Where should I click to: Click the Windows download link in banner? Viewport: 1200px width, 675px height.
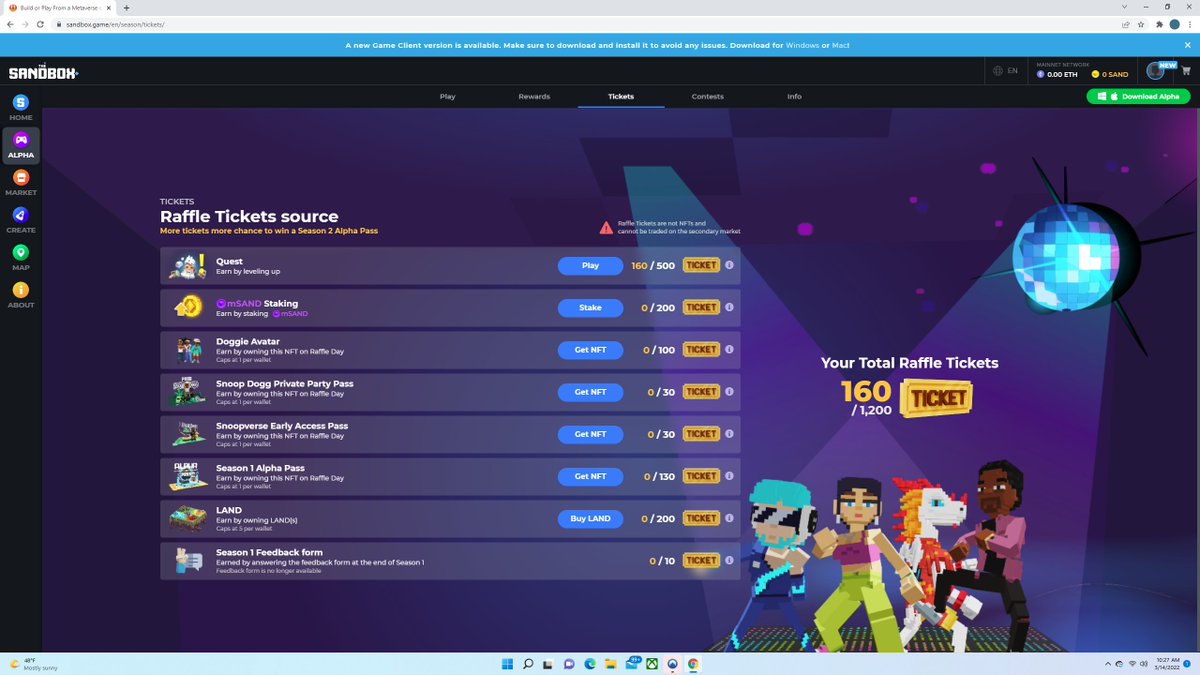(x=803, y=45)
